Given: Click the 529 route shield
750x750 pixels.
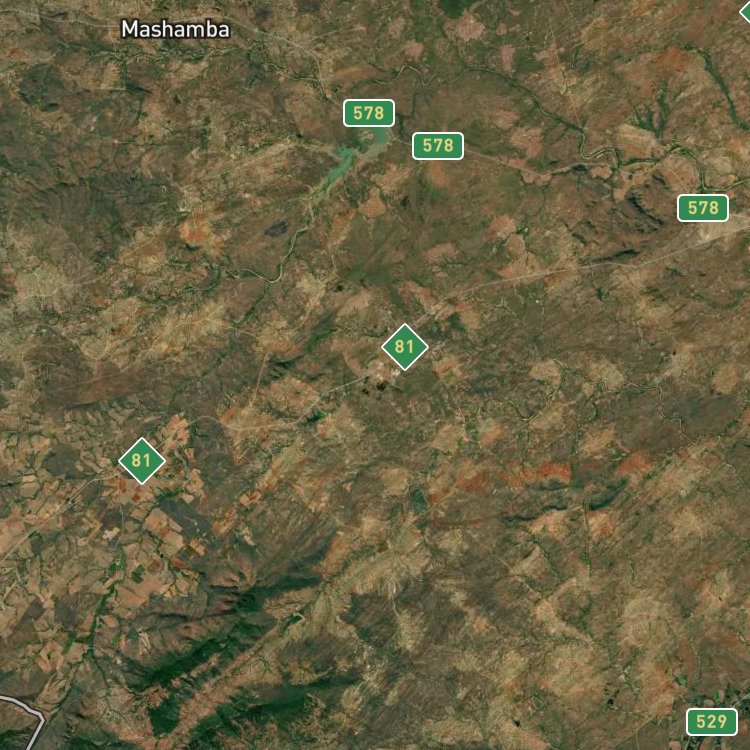Looking at the screenshot, I should tap(711, 722).
